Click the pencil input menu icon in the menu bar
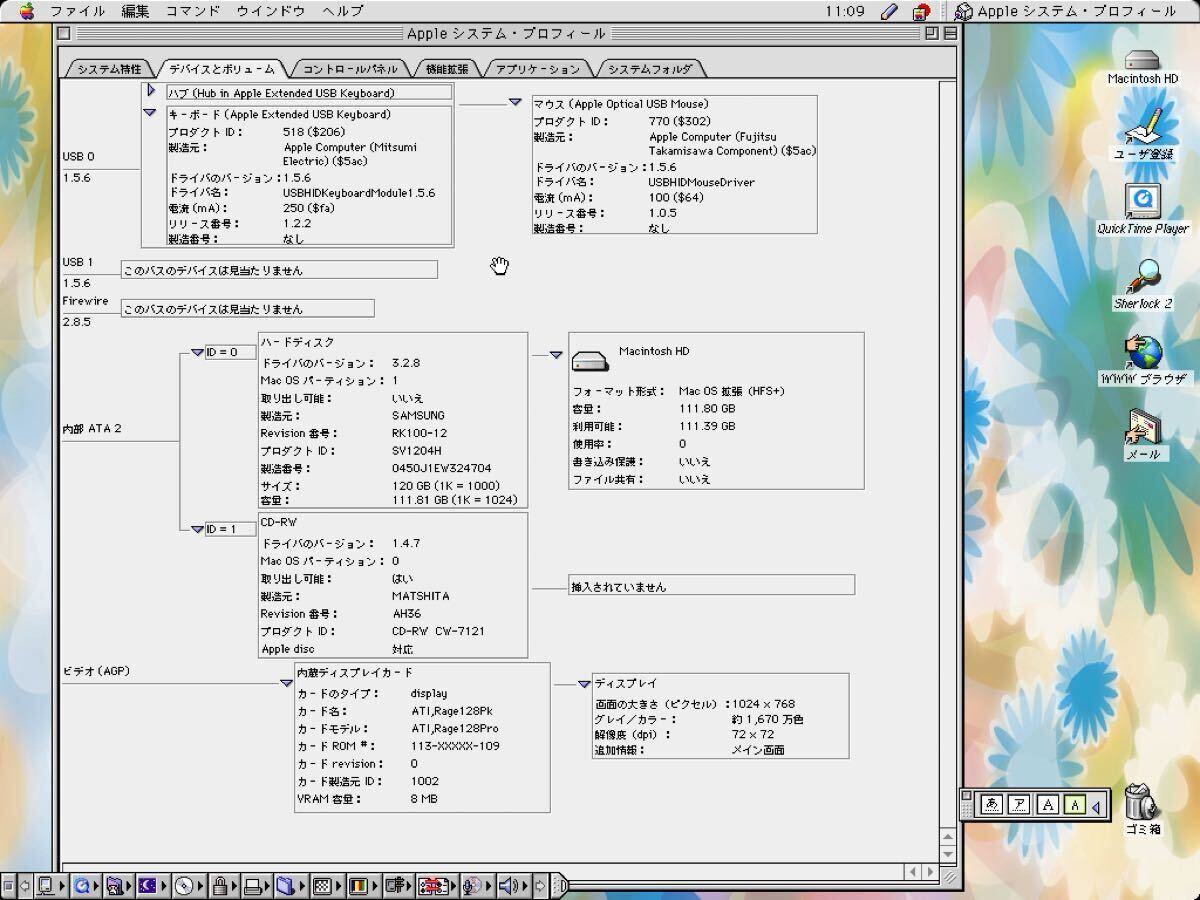Screen dimensions: 1200x900 (x=888, y=11)
